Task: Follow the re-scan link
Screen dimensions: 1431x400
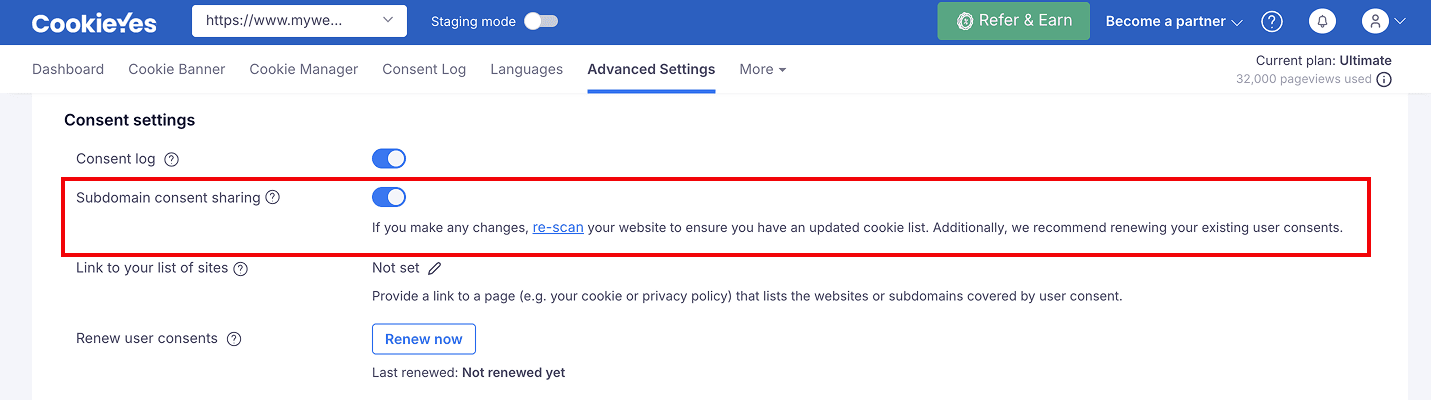Action: coord(558,227)
